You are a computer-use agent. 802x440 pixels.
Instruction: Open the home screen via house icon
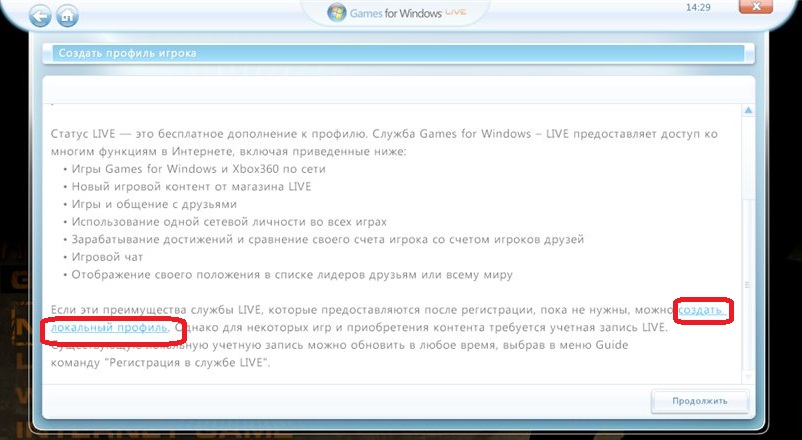point(67,15)
